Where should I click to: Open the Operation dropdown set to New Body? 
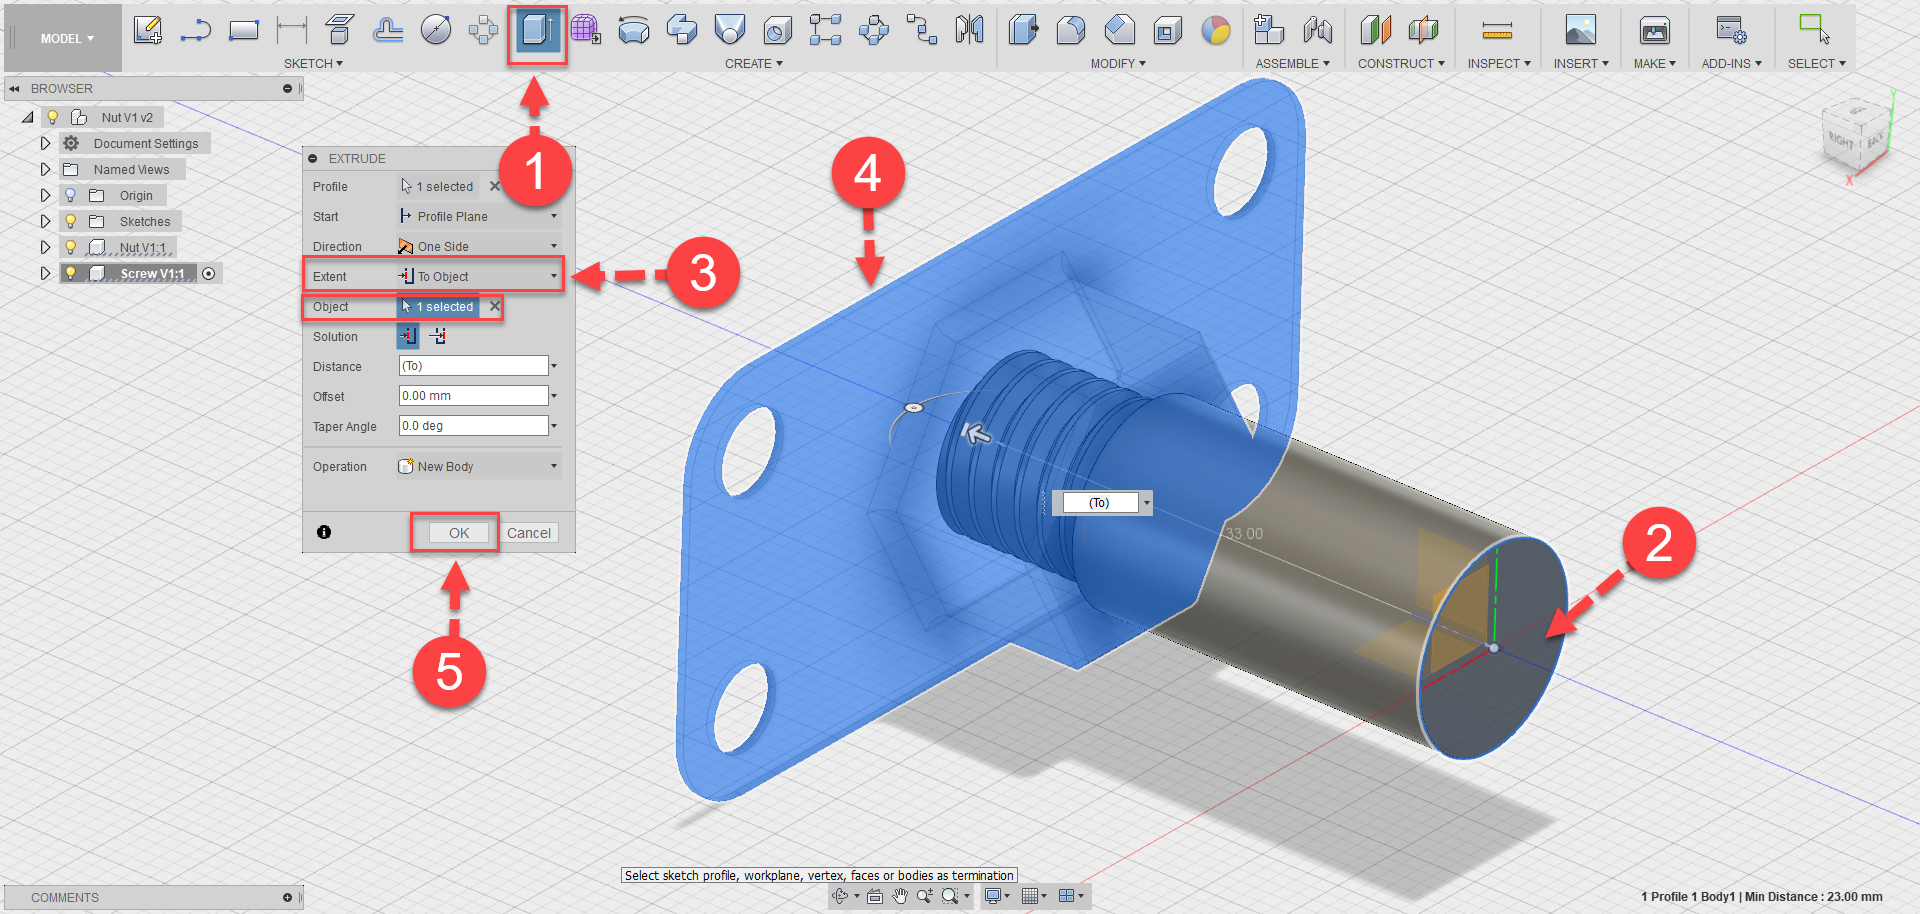(x=477, y=465)
